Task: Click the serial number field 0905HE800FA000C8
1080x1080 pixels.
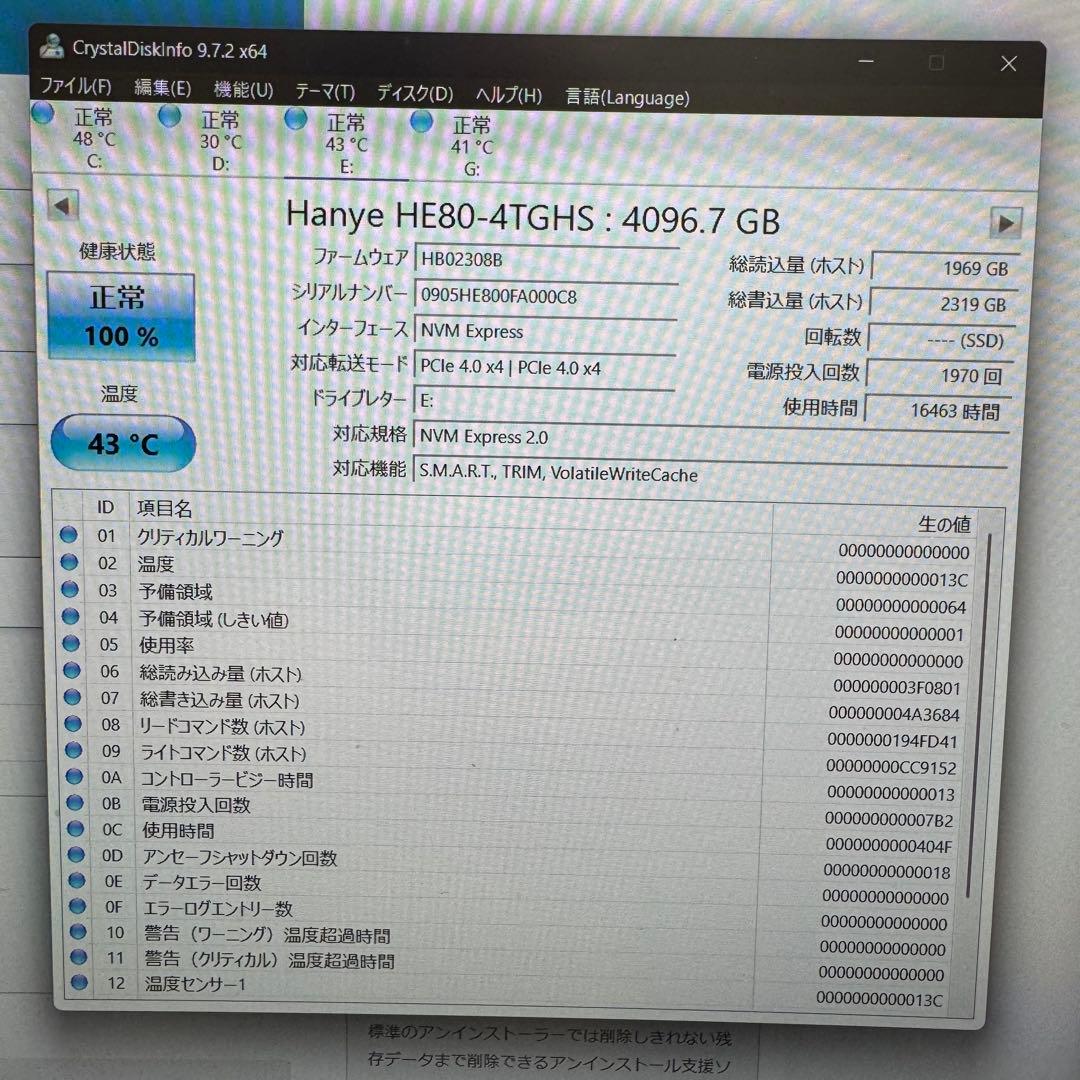Action: [546, 296]
